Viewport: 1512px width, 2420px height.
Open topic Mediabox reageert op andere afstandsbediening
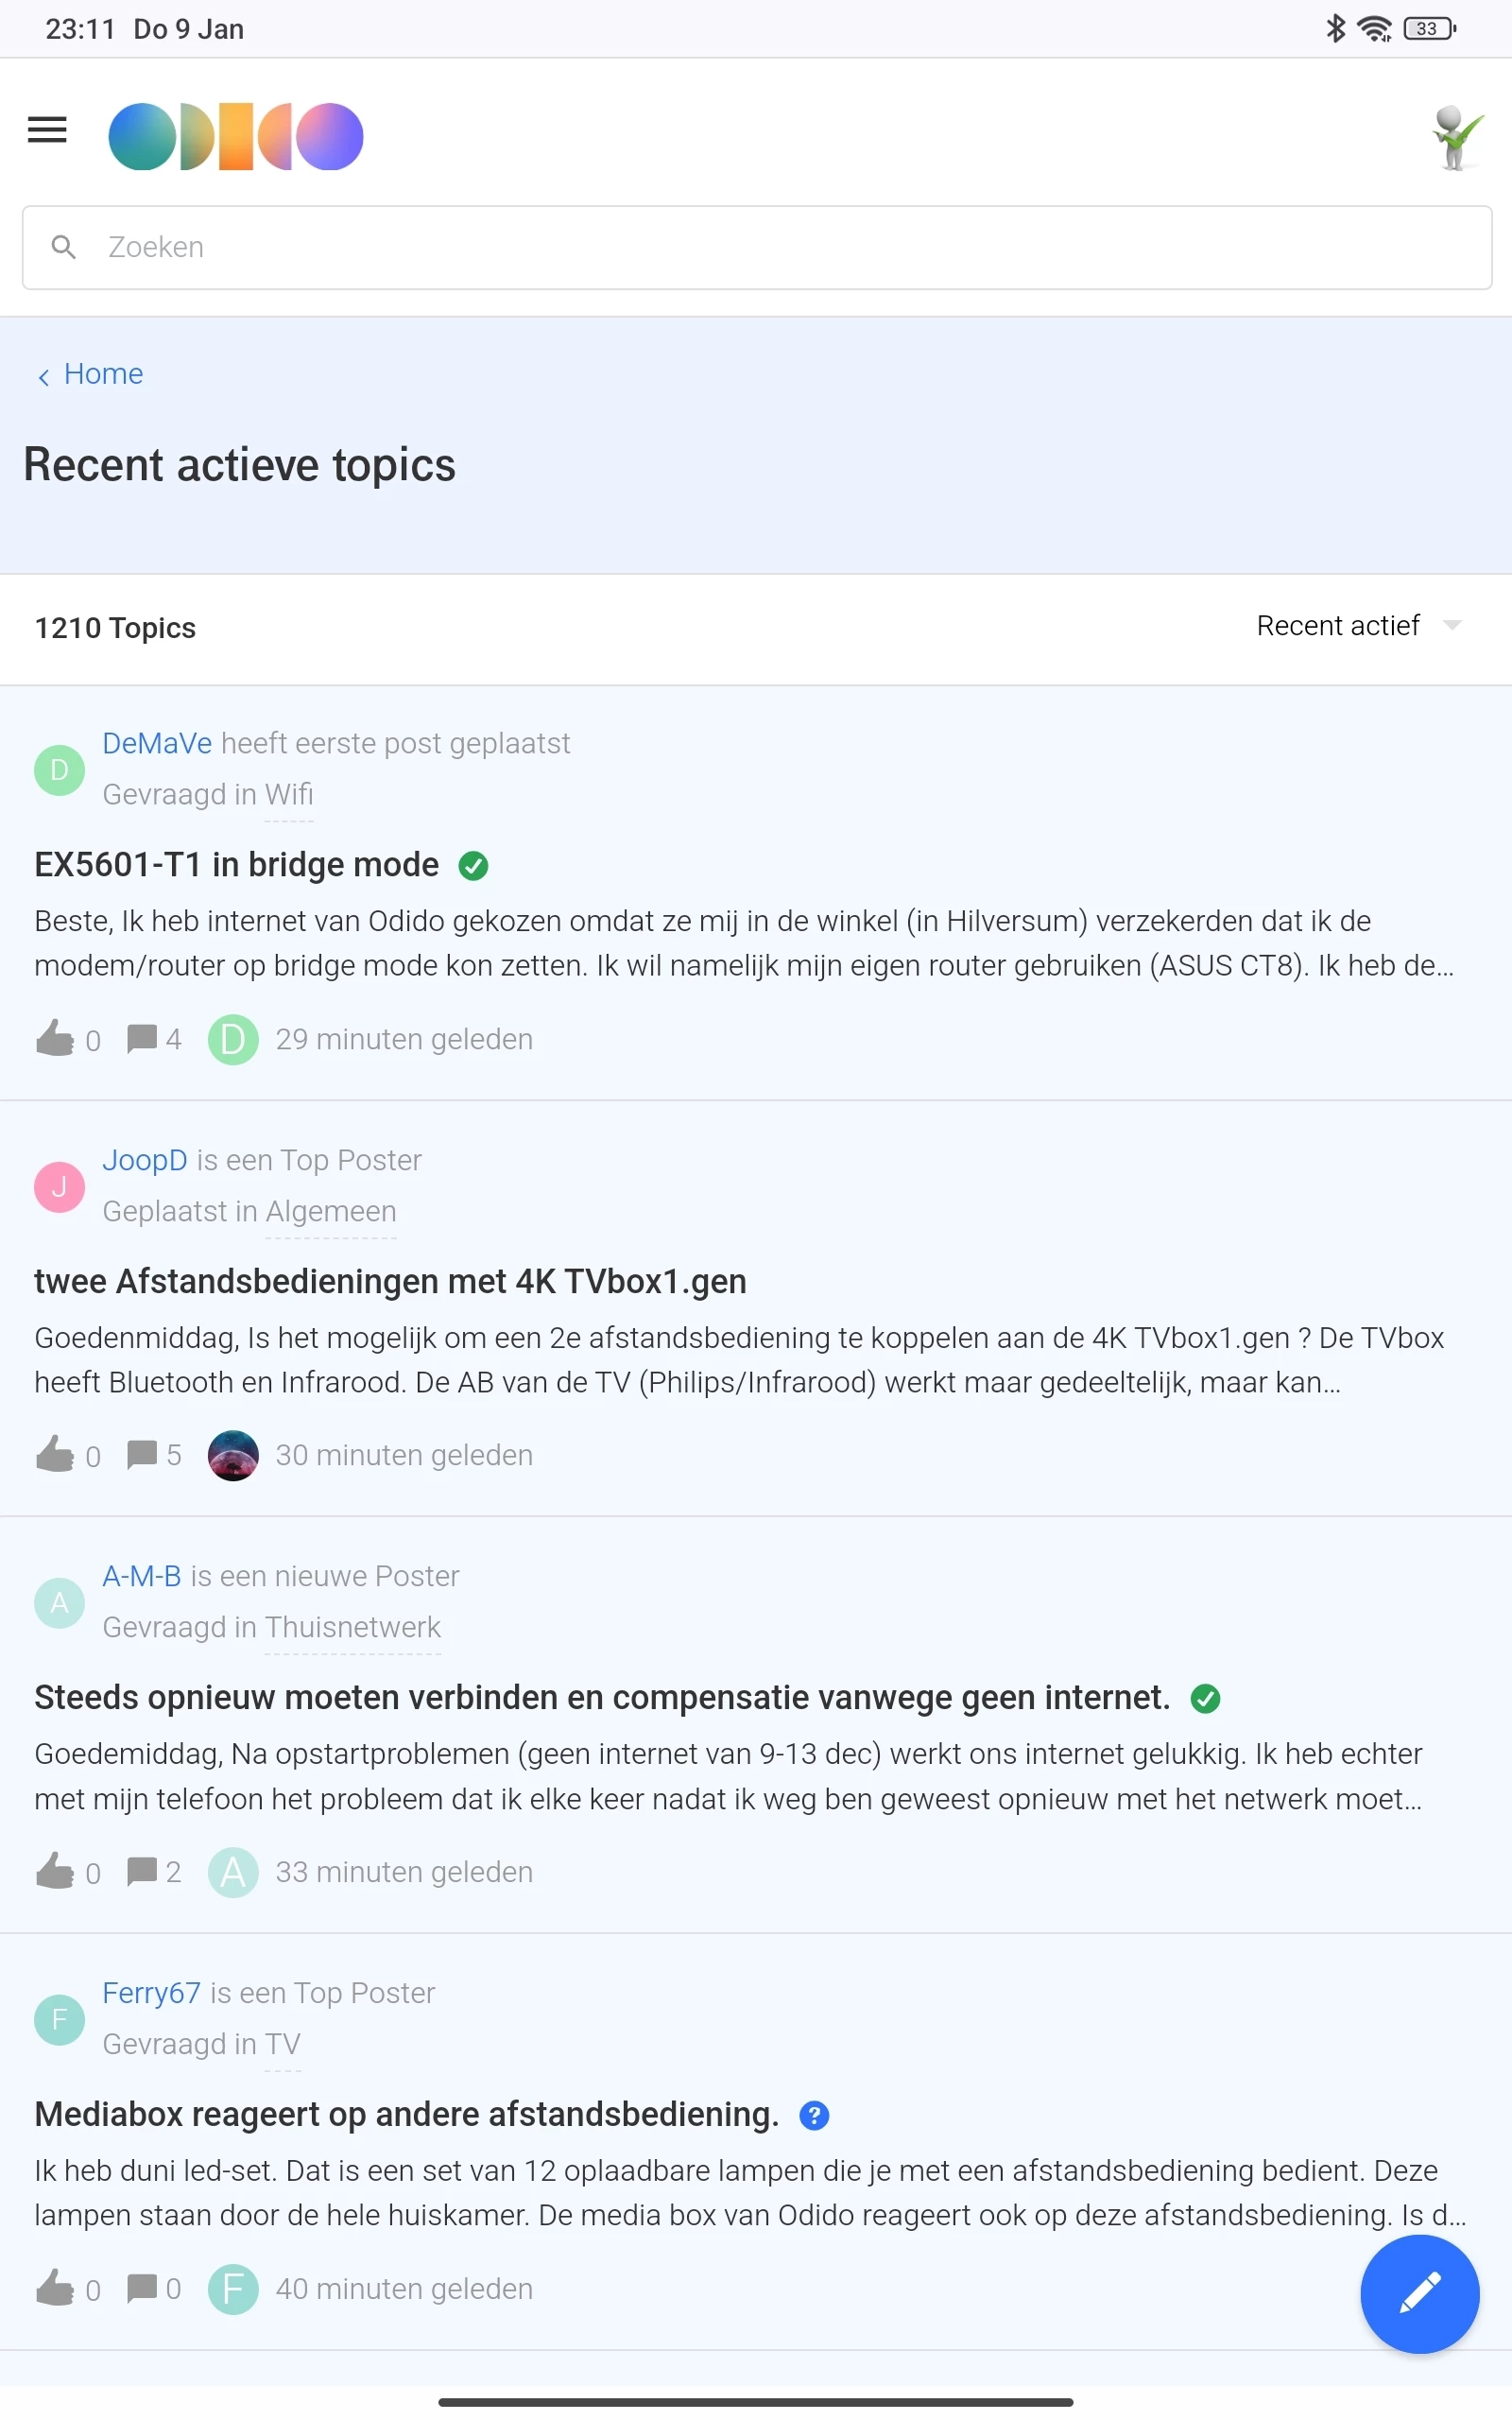406,2114
